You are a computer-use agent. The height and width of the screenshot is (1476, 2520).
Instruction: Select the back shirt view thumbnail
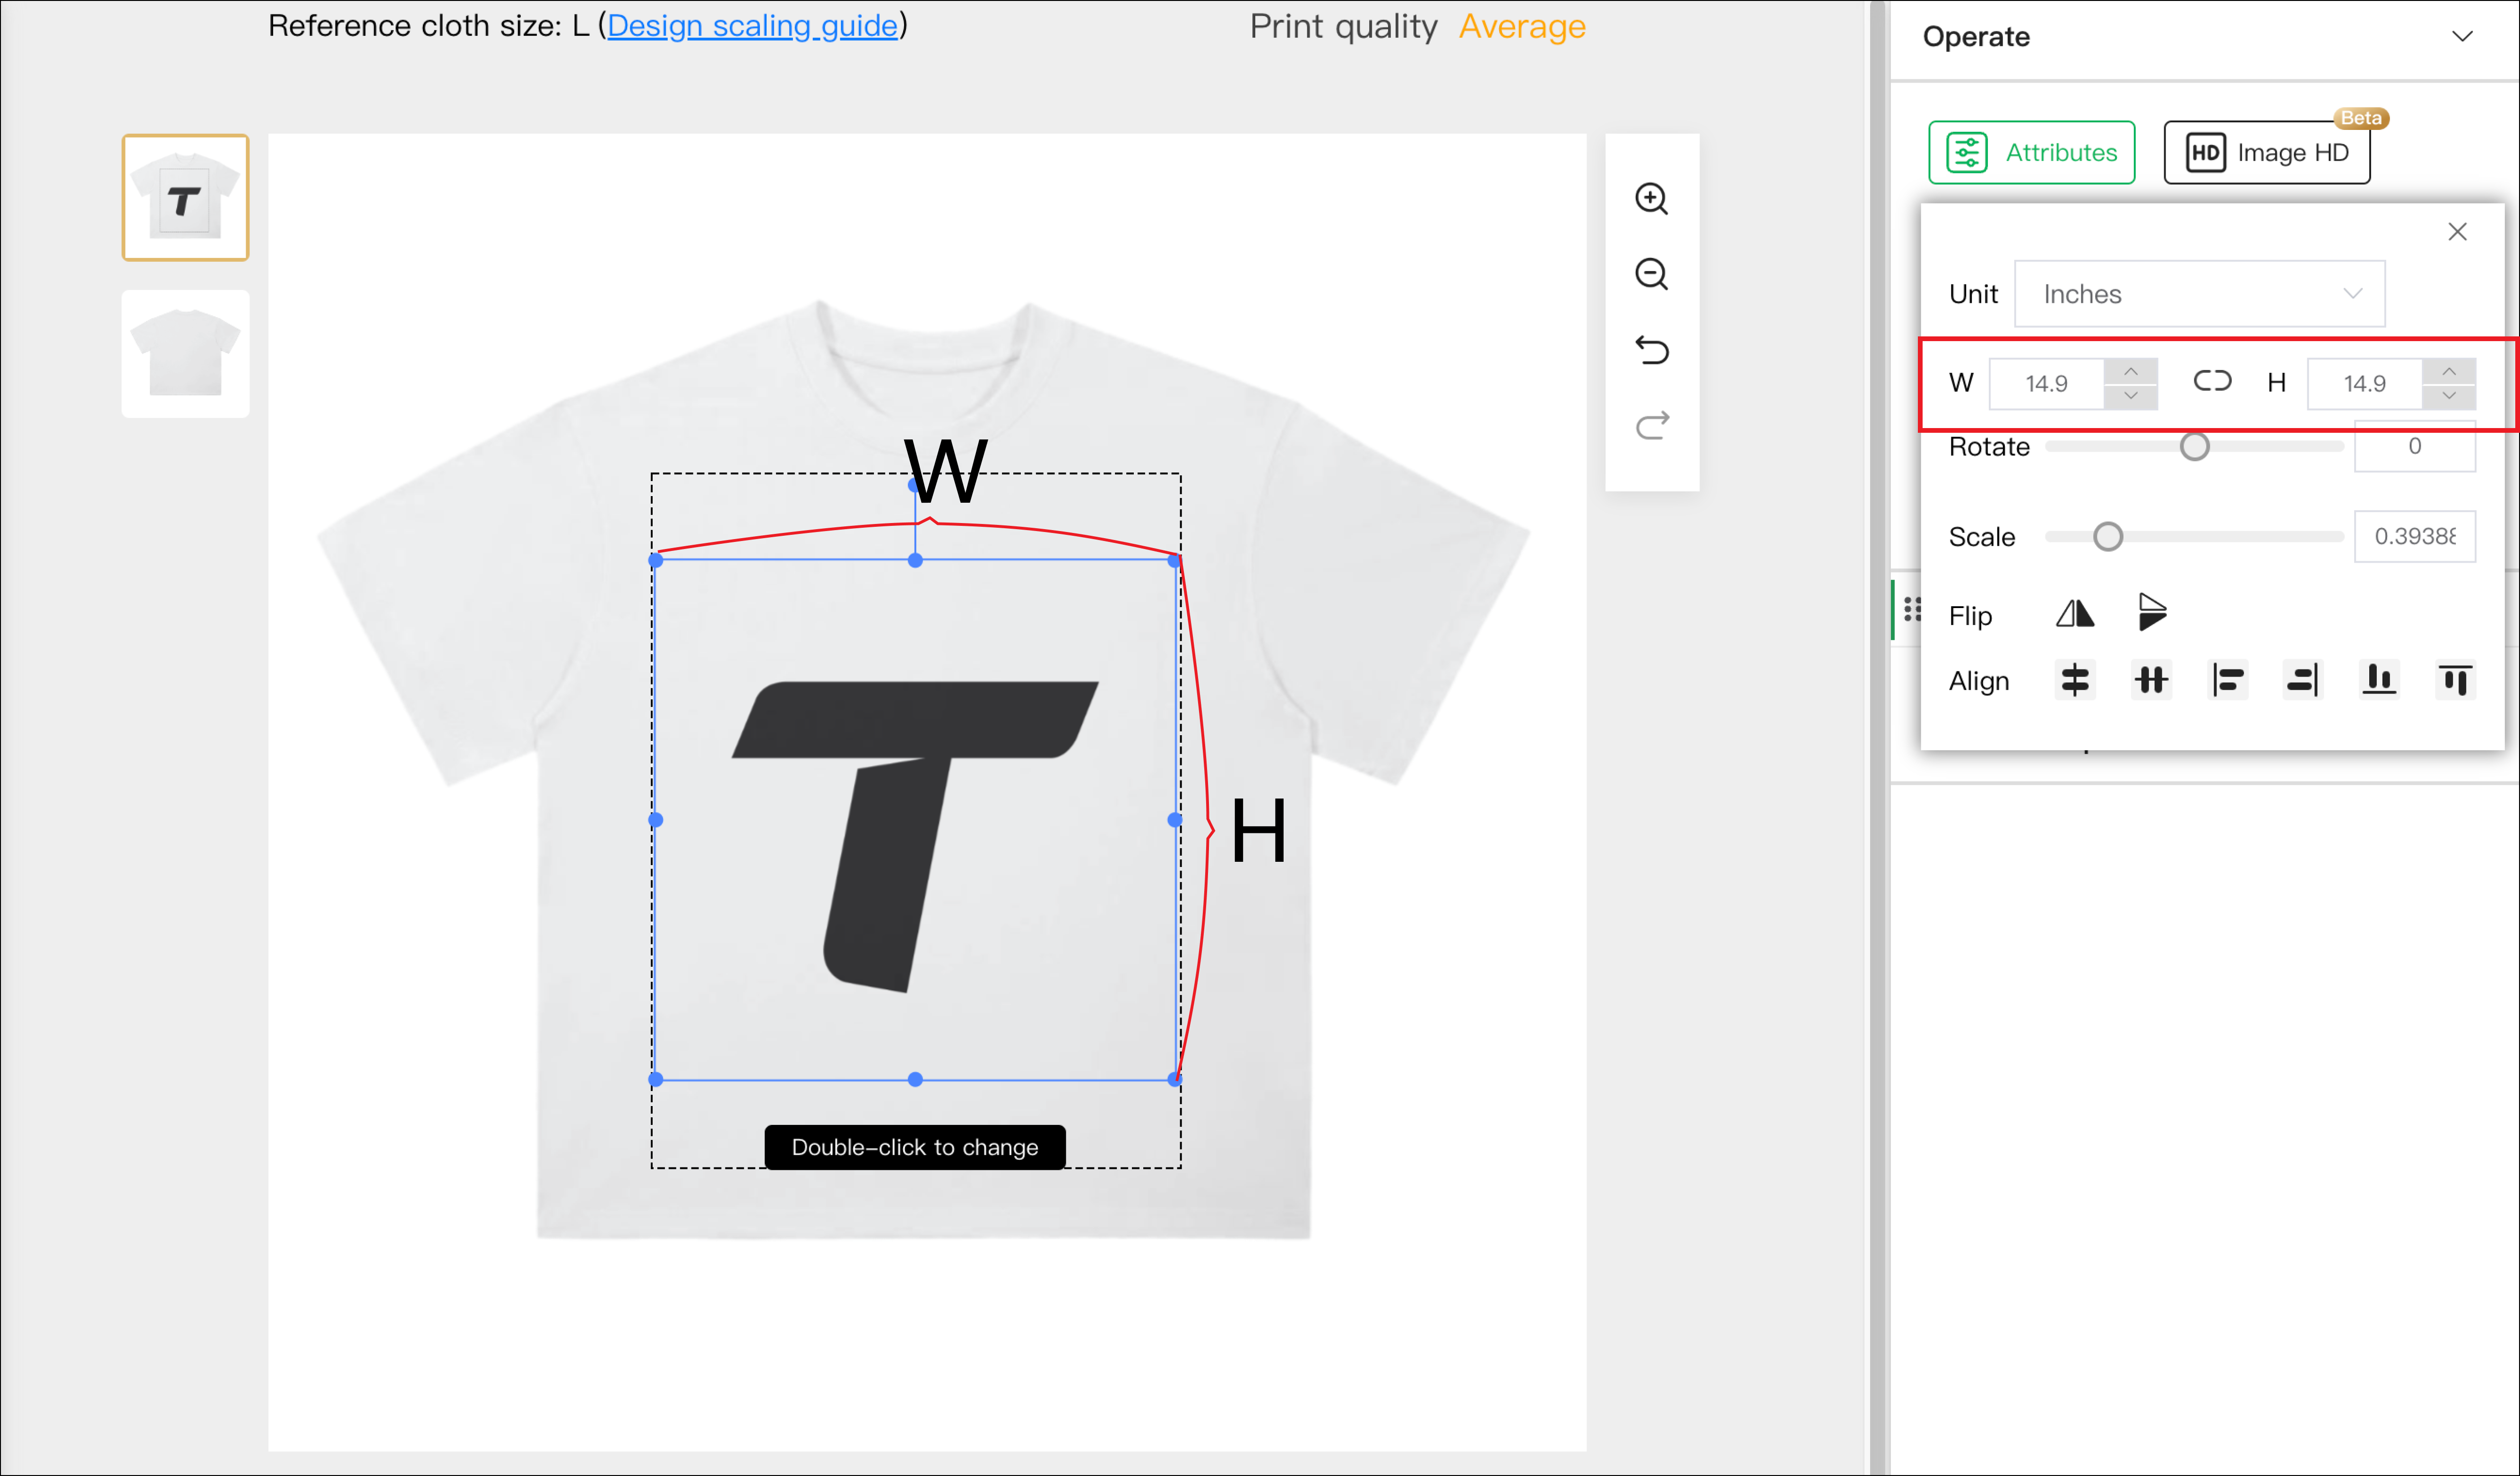pos(185,354)
